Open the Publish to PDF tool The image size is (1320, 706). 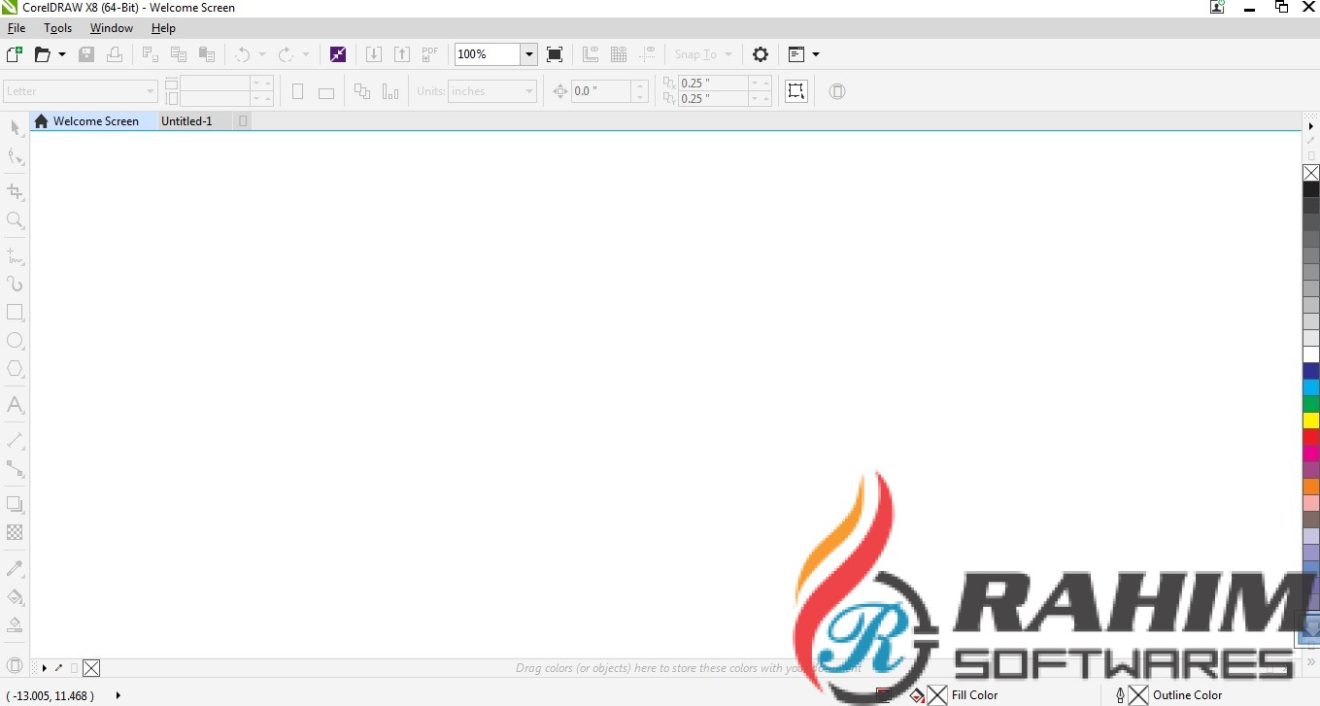(429, 54)
